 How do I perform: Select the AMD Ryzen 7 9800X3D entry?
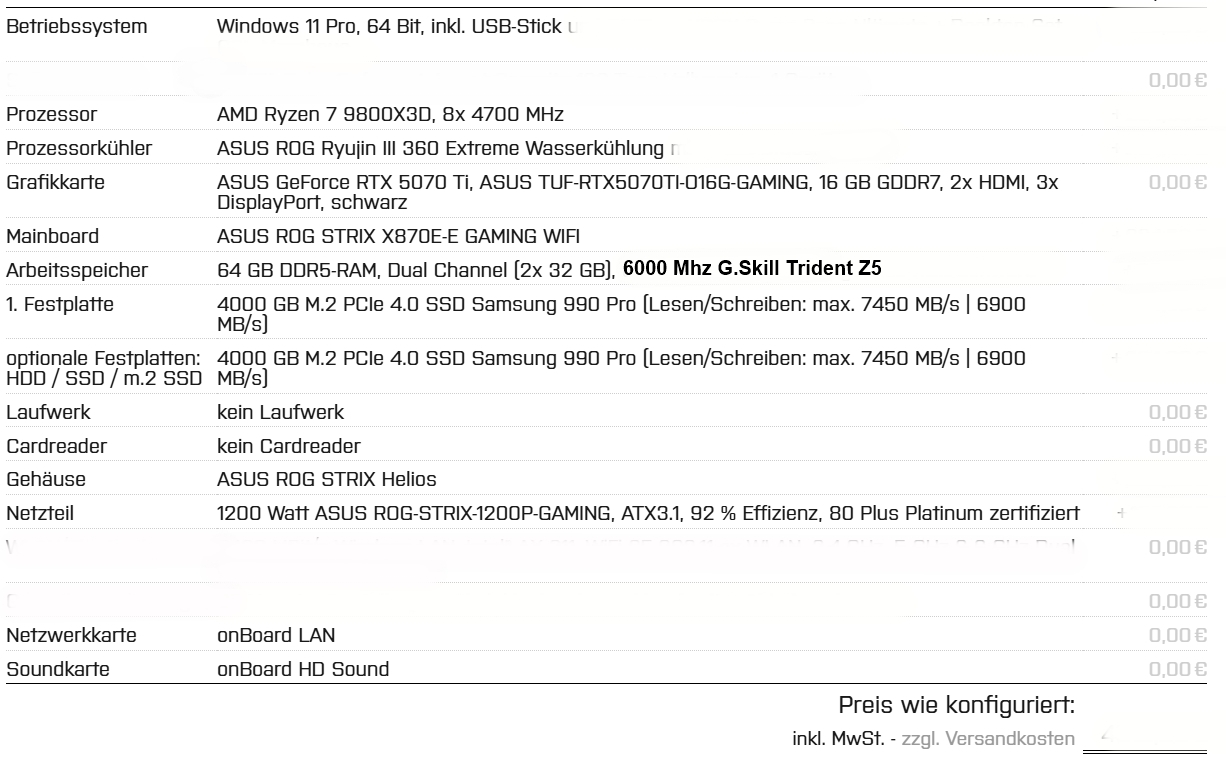click(x=397, y=115)
